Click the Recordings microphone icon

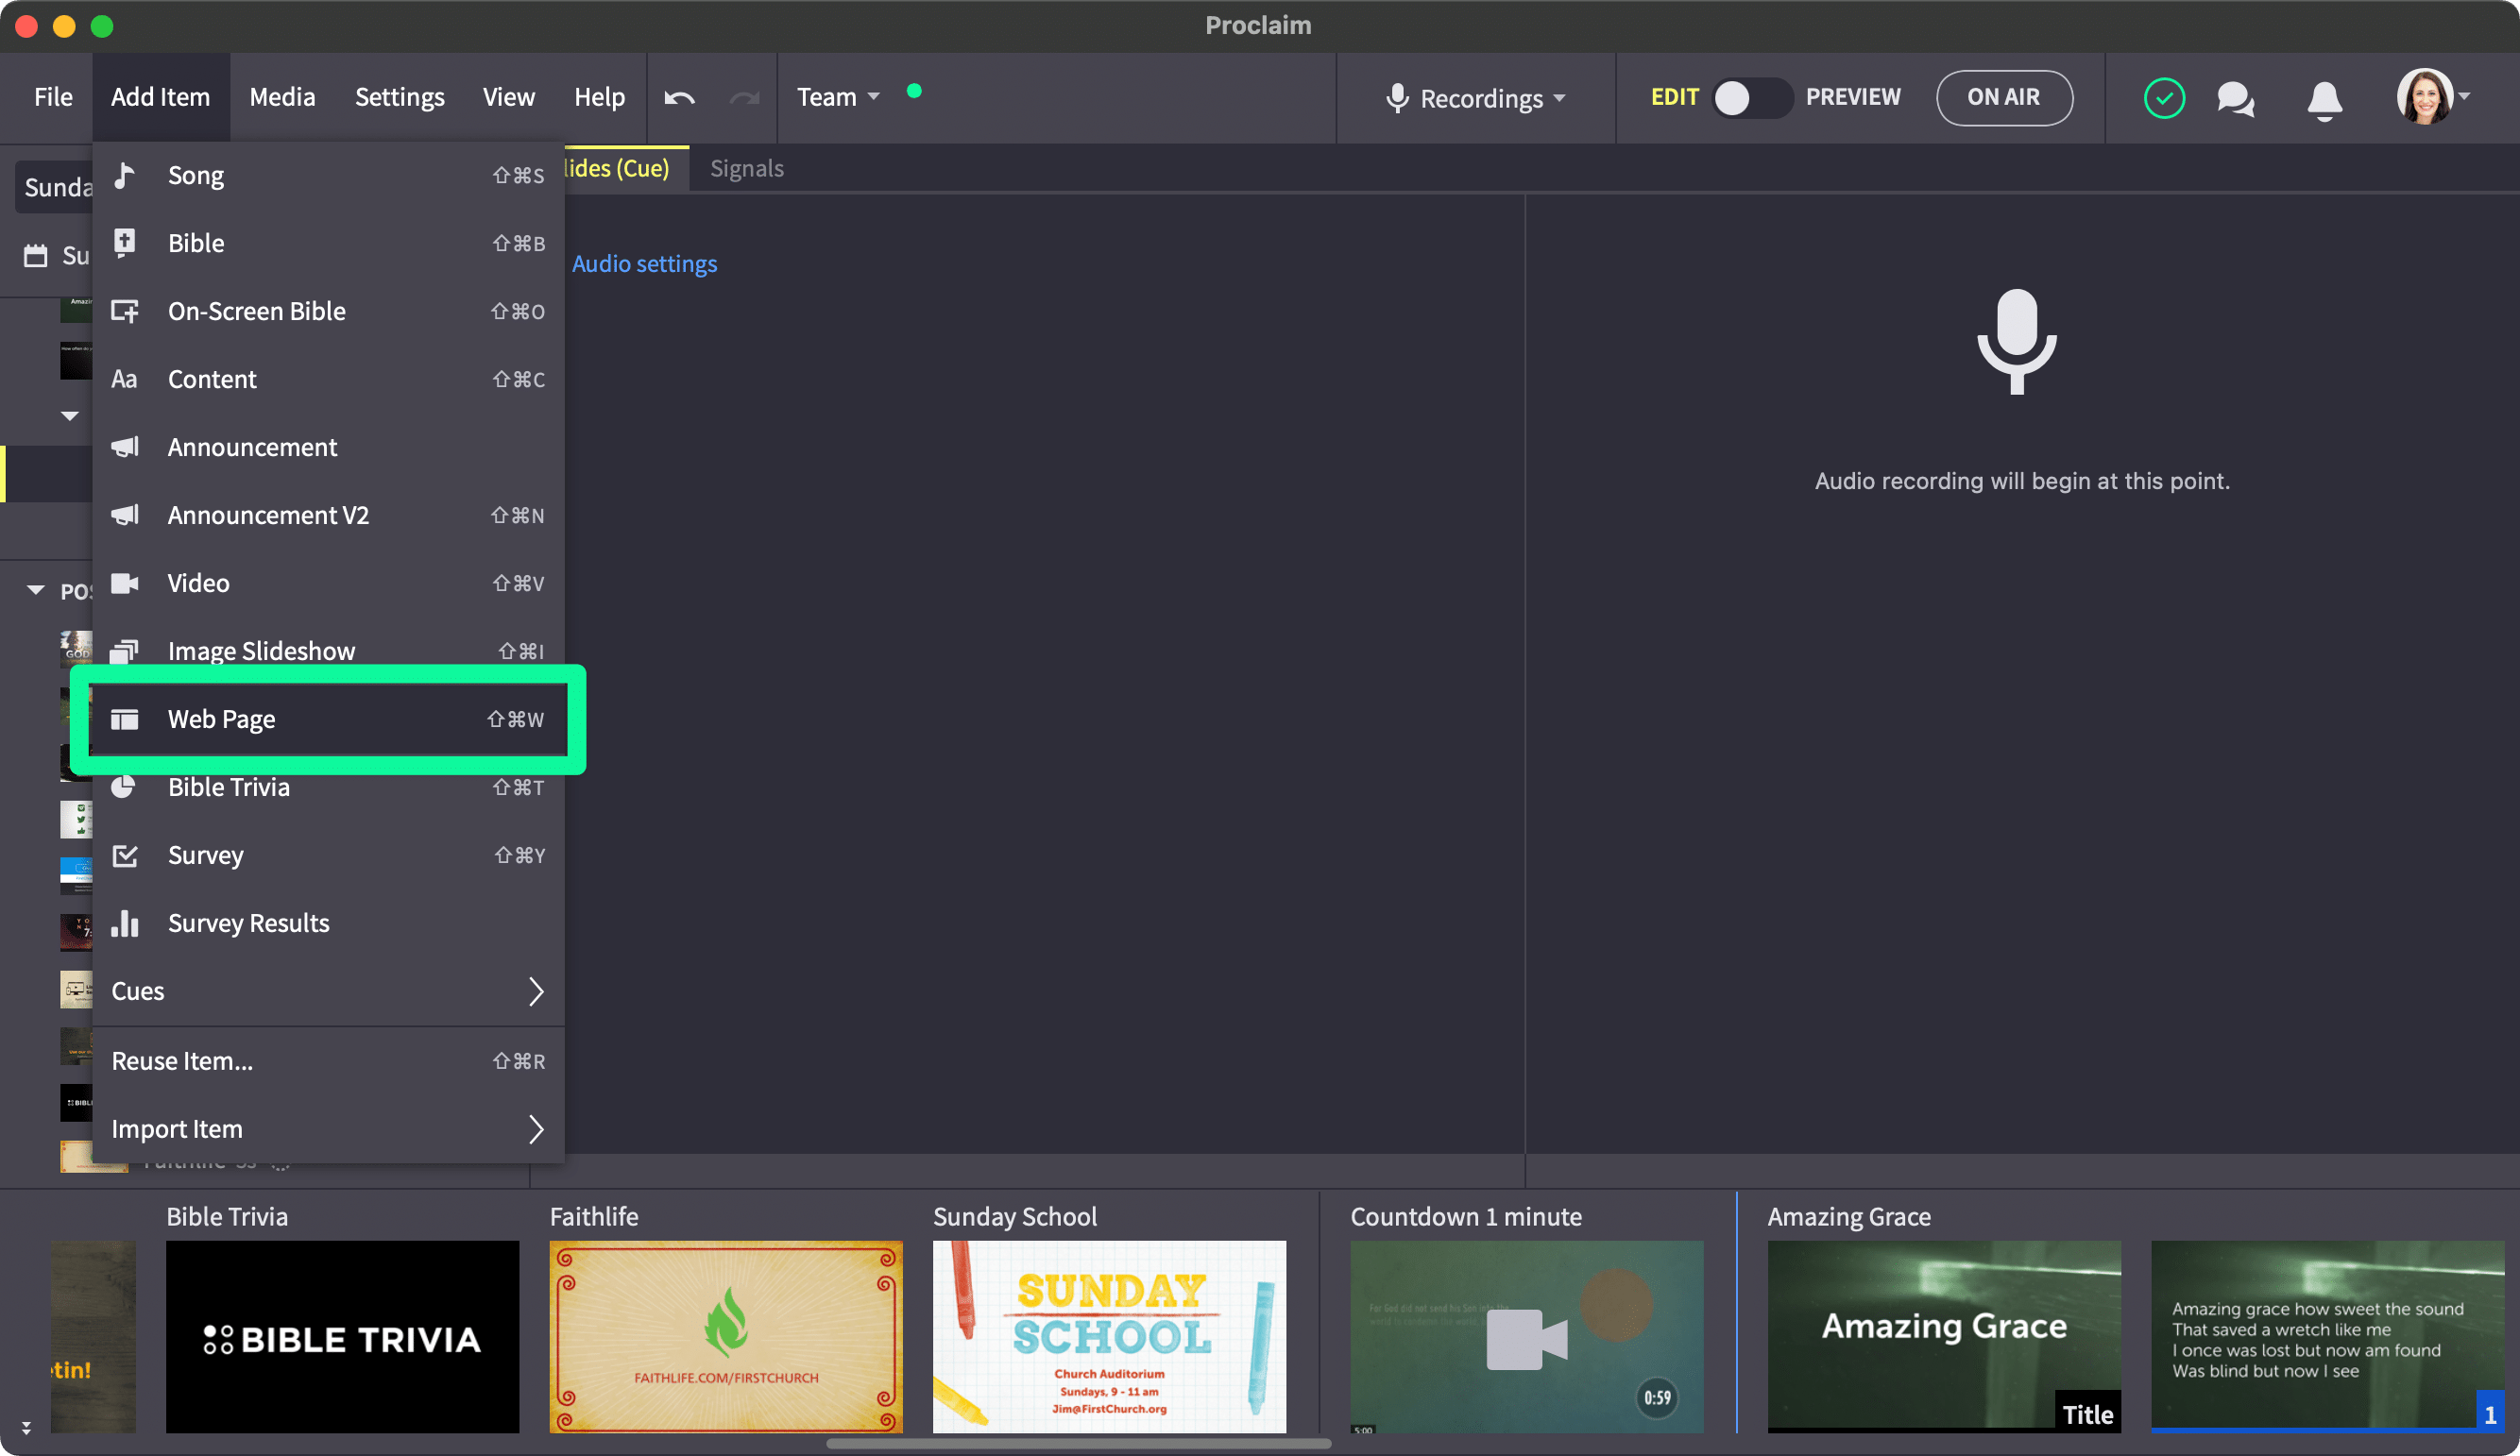pos(1397,98)
